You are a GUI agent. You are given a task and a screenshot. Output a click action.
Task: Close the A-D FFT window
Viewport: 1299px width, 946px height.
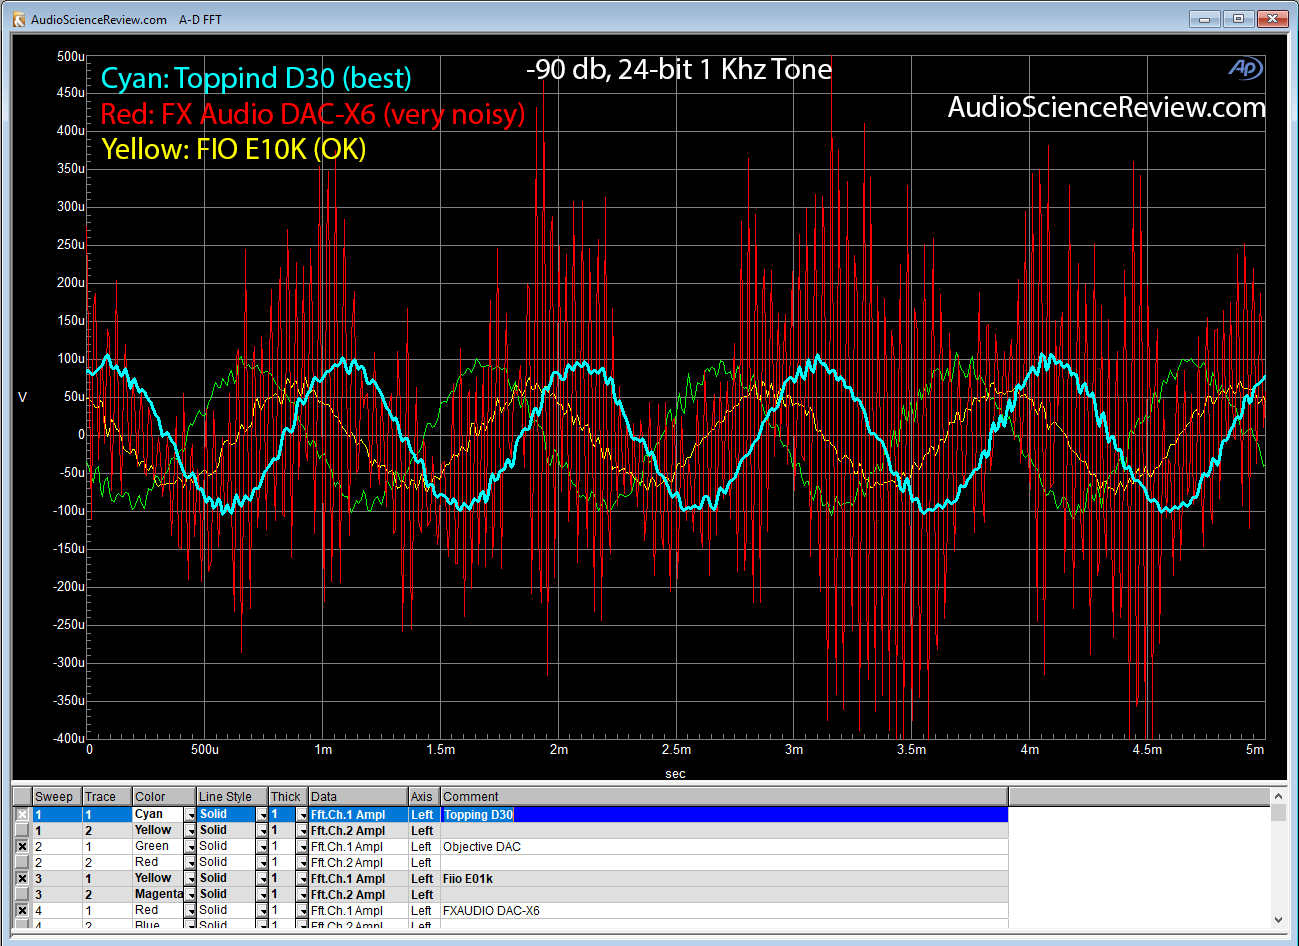(1273, 19)
